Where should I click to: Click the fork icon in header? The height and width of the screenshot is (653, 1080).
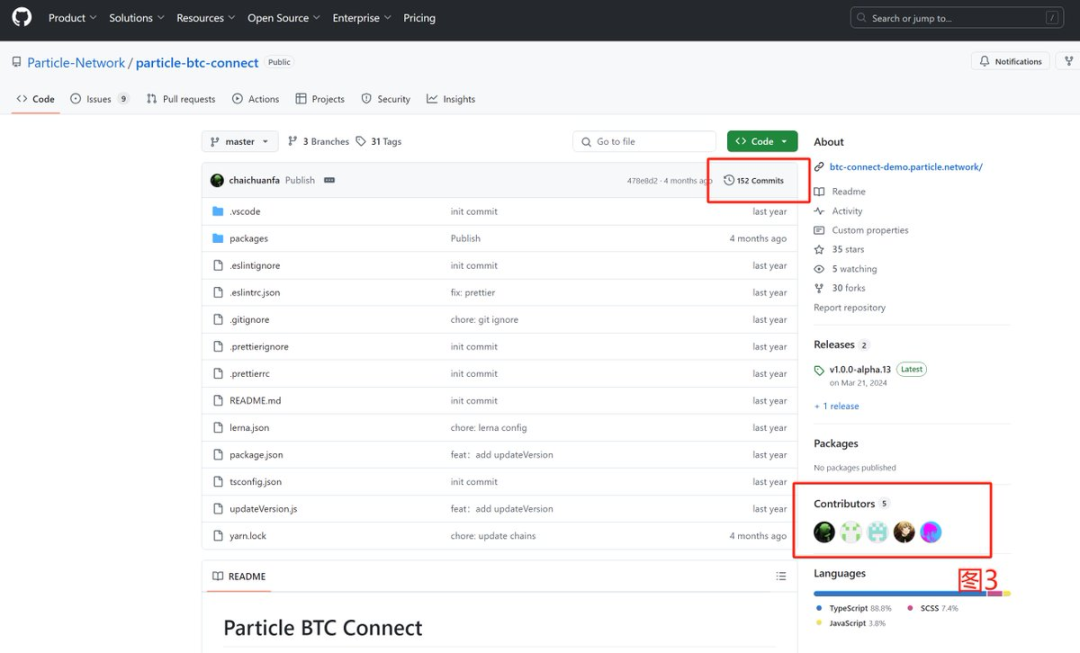1068,62
